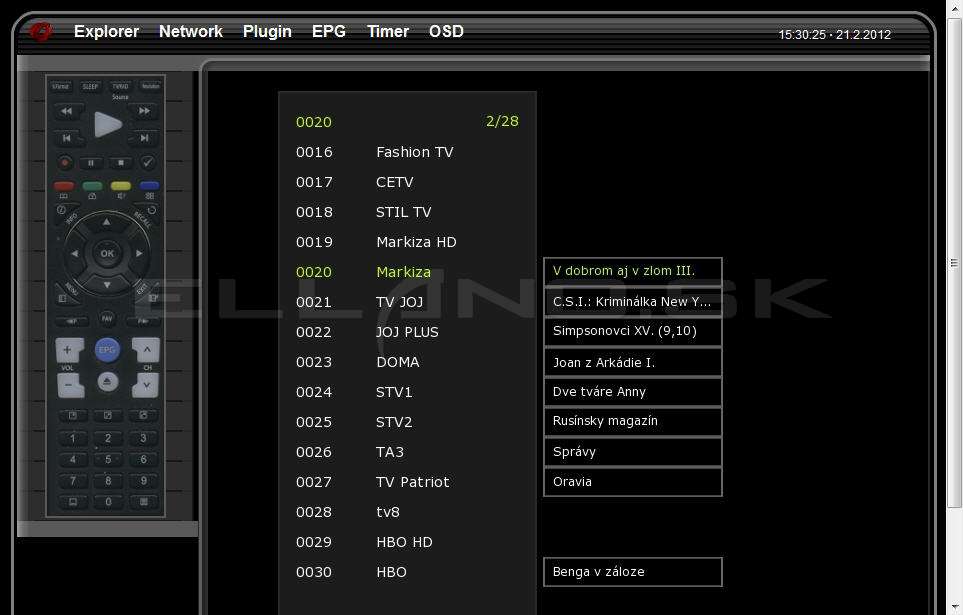Select channel 0029 HBO HD
963x615 pixels.
pyautogui.click(x=407, y=542)
